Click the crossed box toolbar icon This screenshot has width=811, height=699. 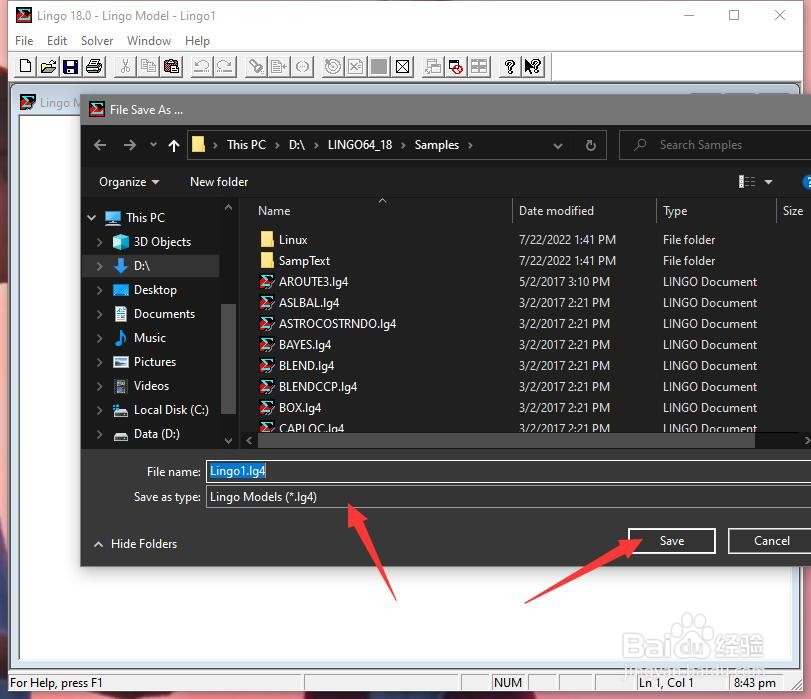click(x=402, y=66)
